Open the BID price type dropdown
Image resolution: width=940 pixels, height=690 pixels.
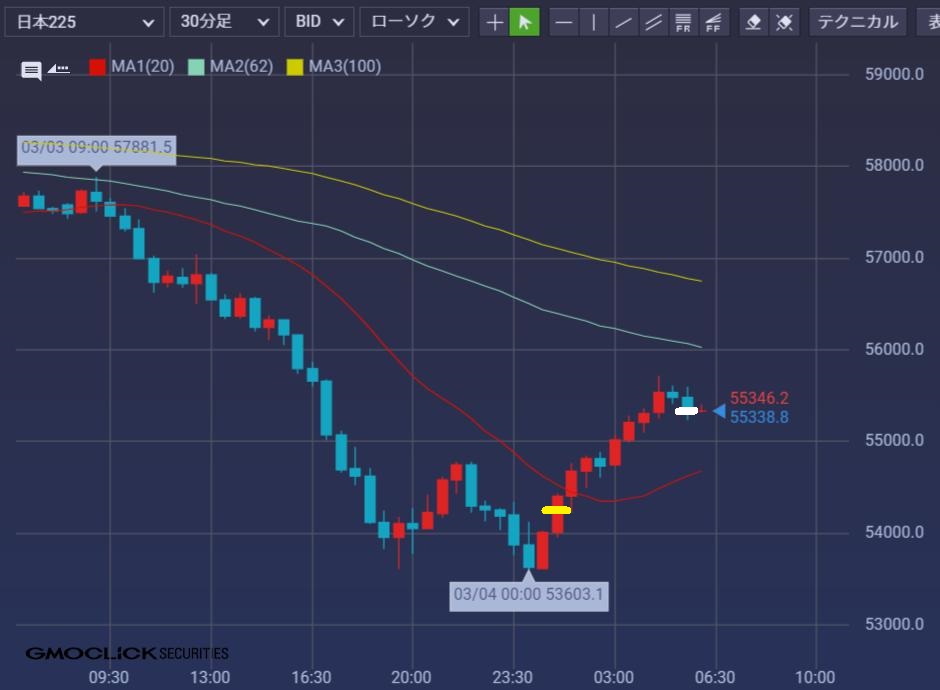coord(319,22)
